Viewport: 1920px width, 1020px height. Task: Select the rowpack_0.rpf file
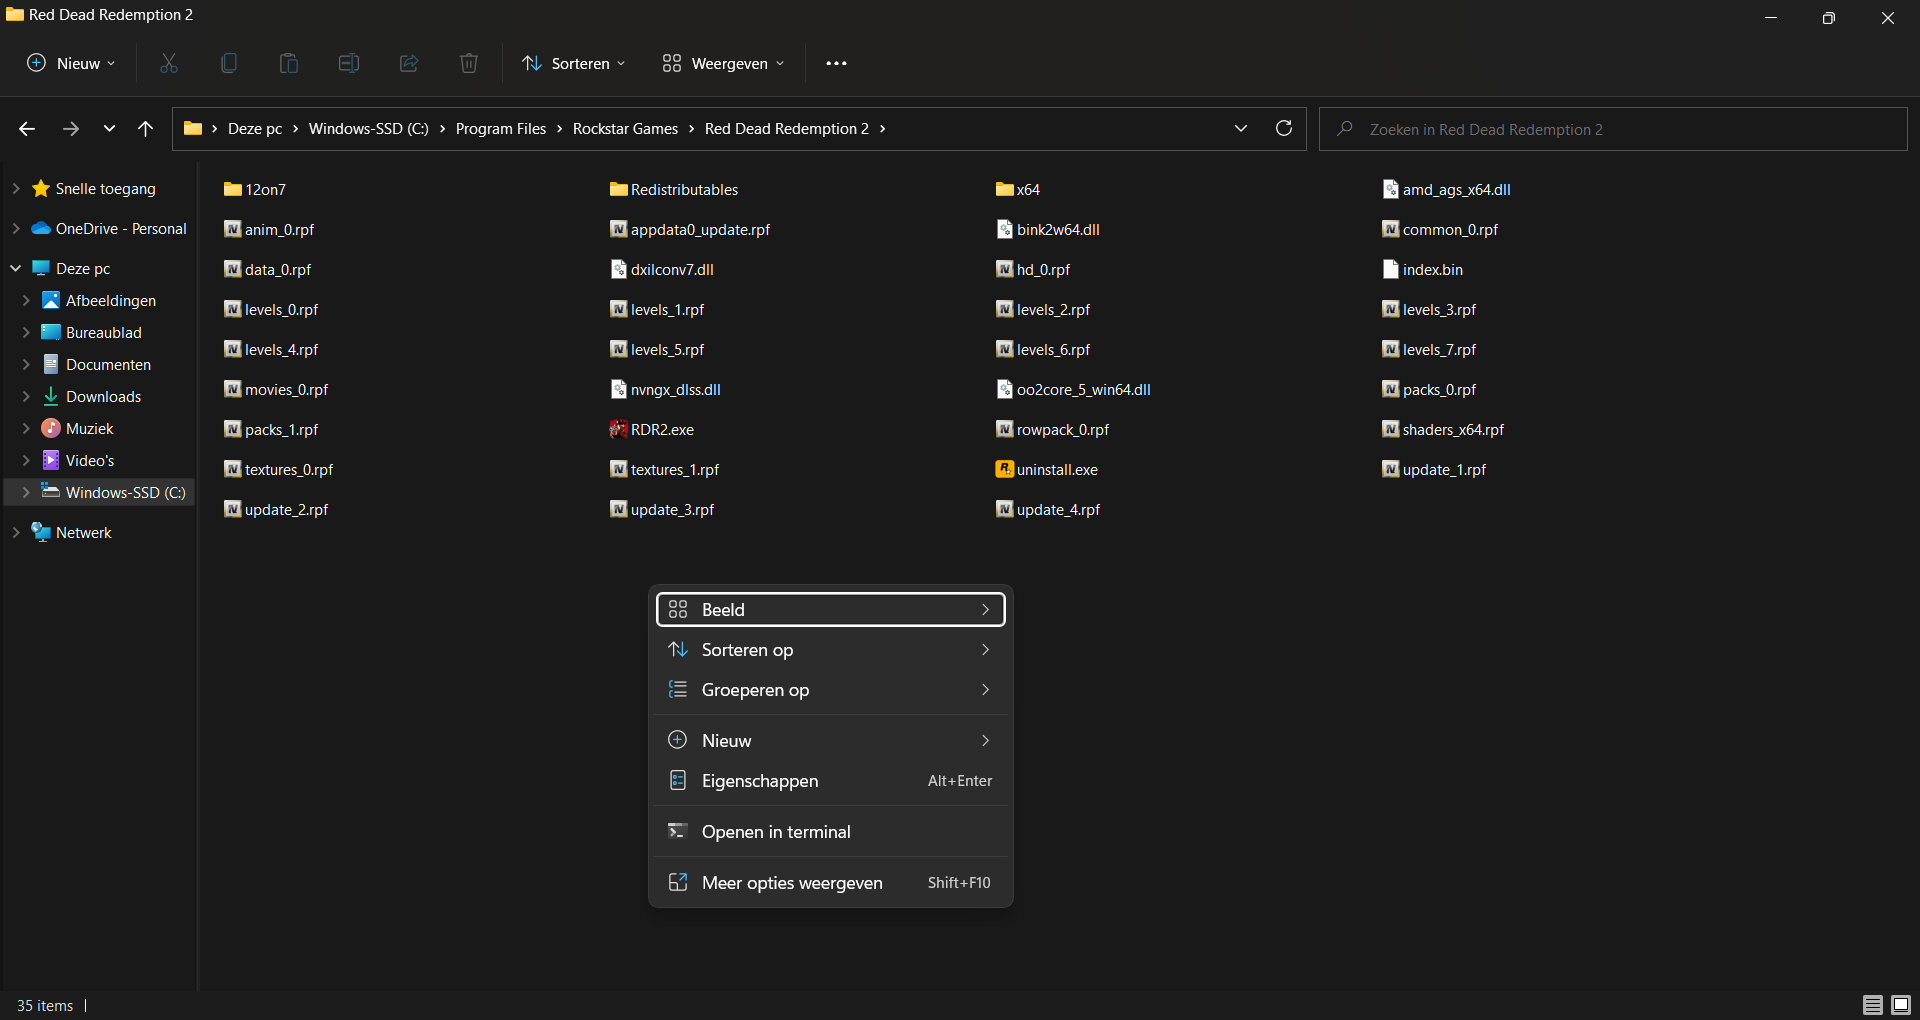coord(1053,429)
